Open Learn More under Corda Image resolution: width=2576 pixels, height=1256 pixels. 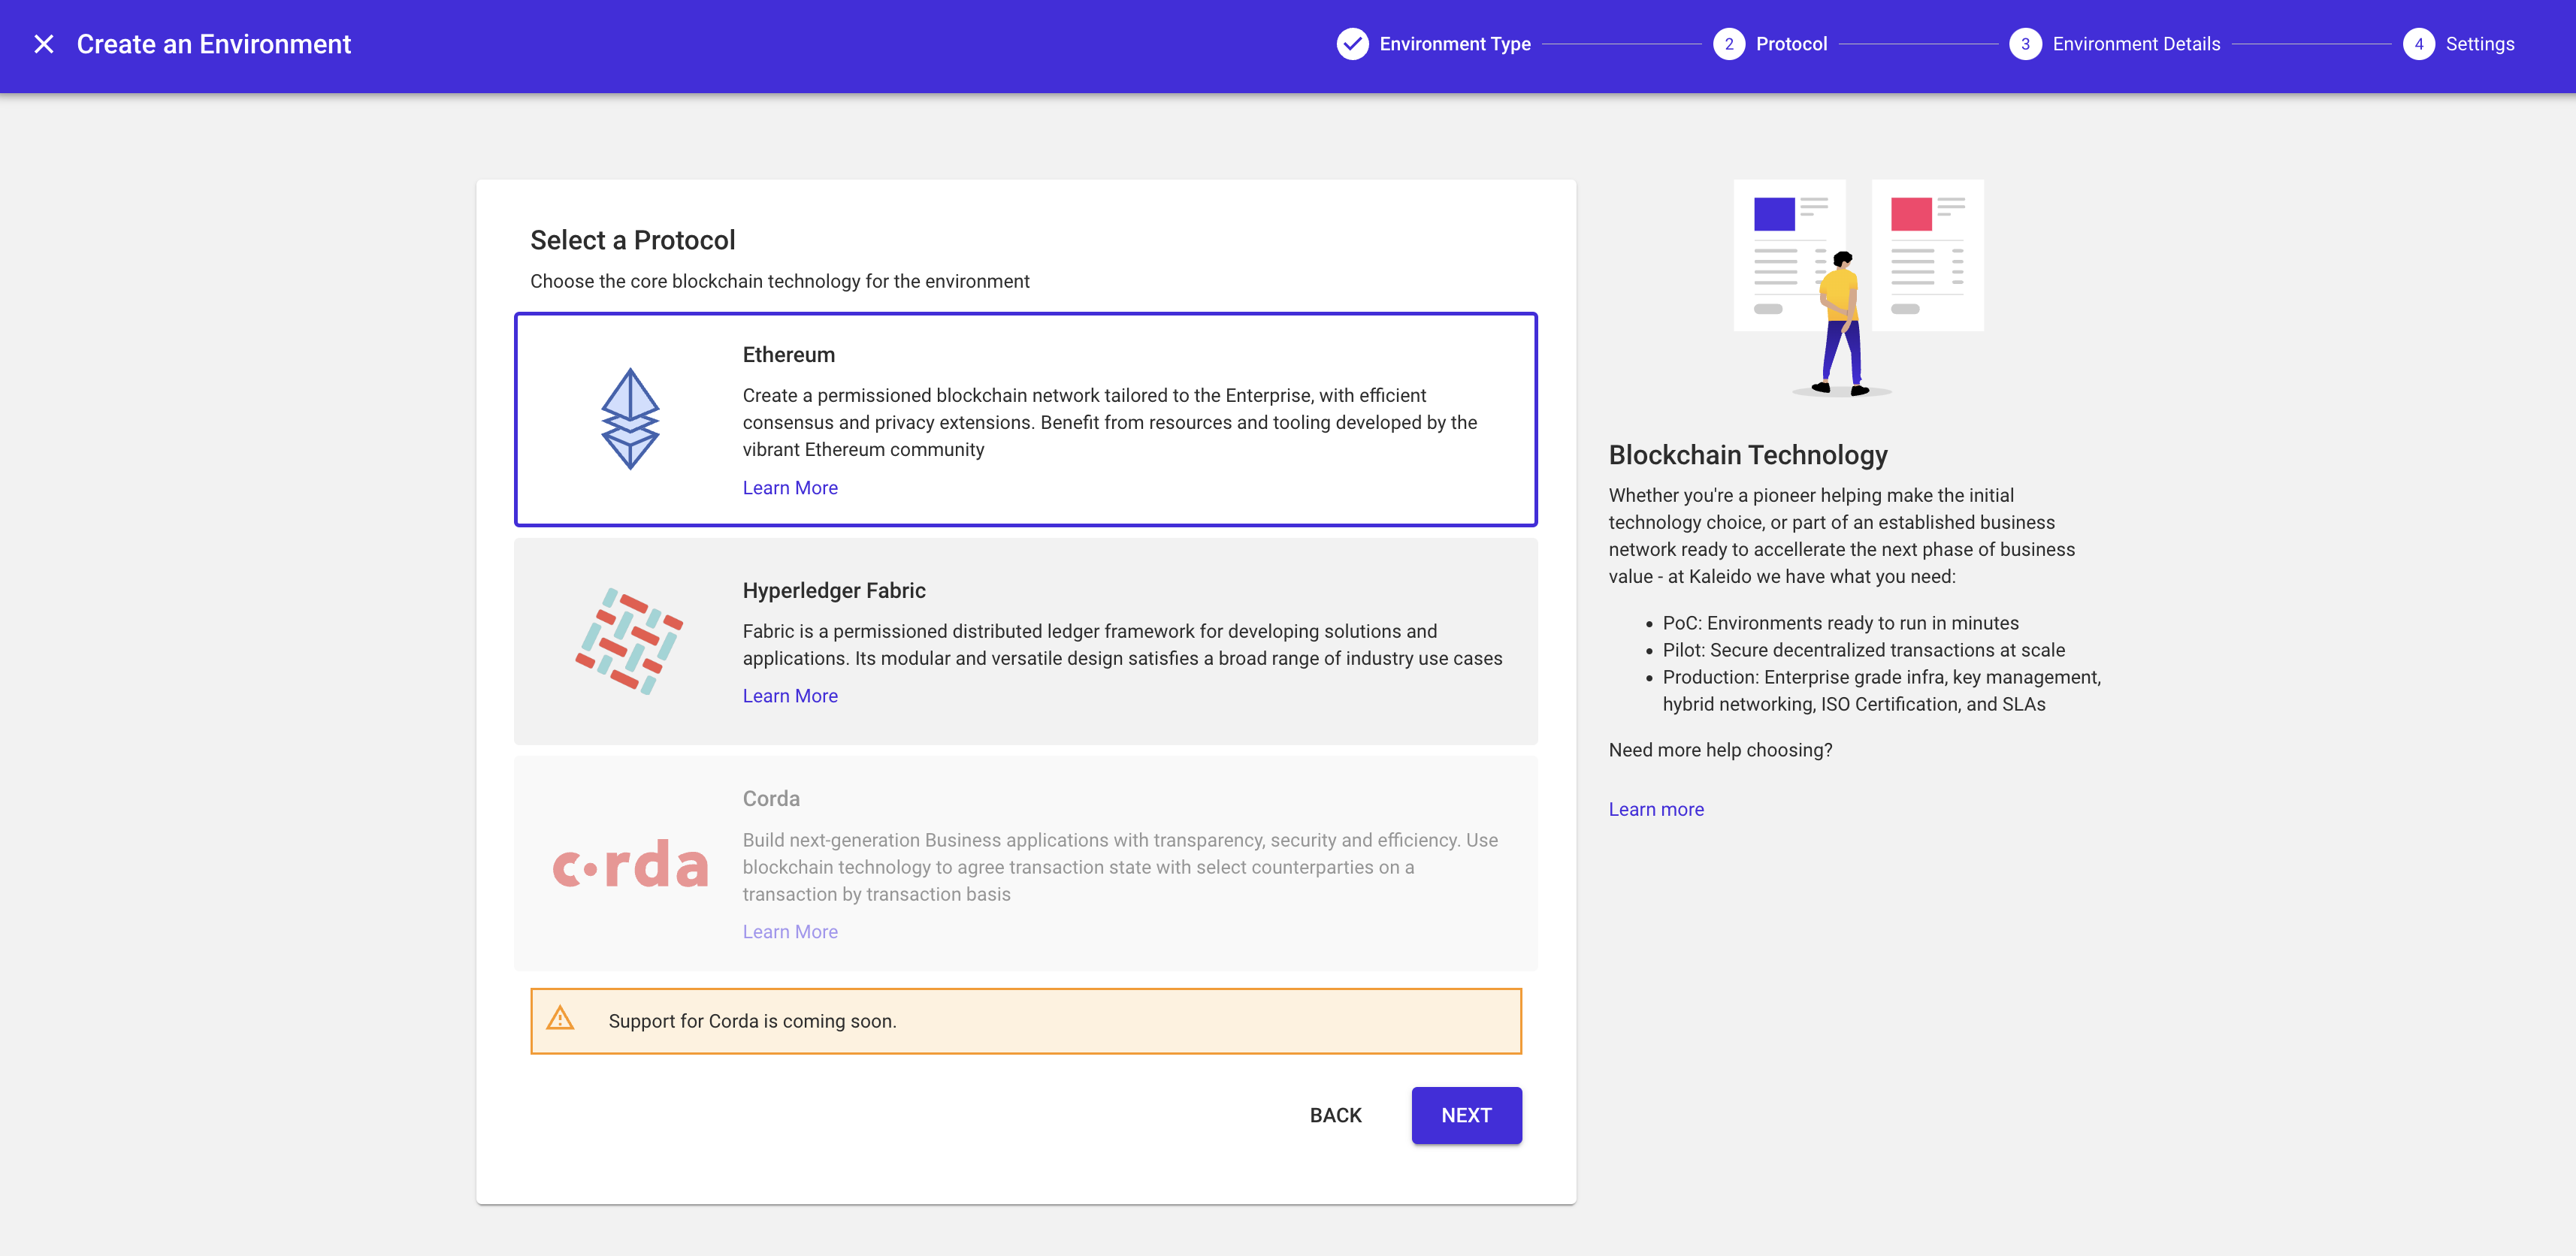tap(790, 932)
